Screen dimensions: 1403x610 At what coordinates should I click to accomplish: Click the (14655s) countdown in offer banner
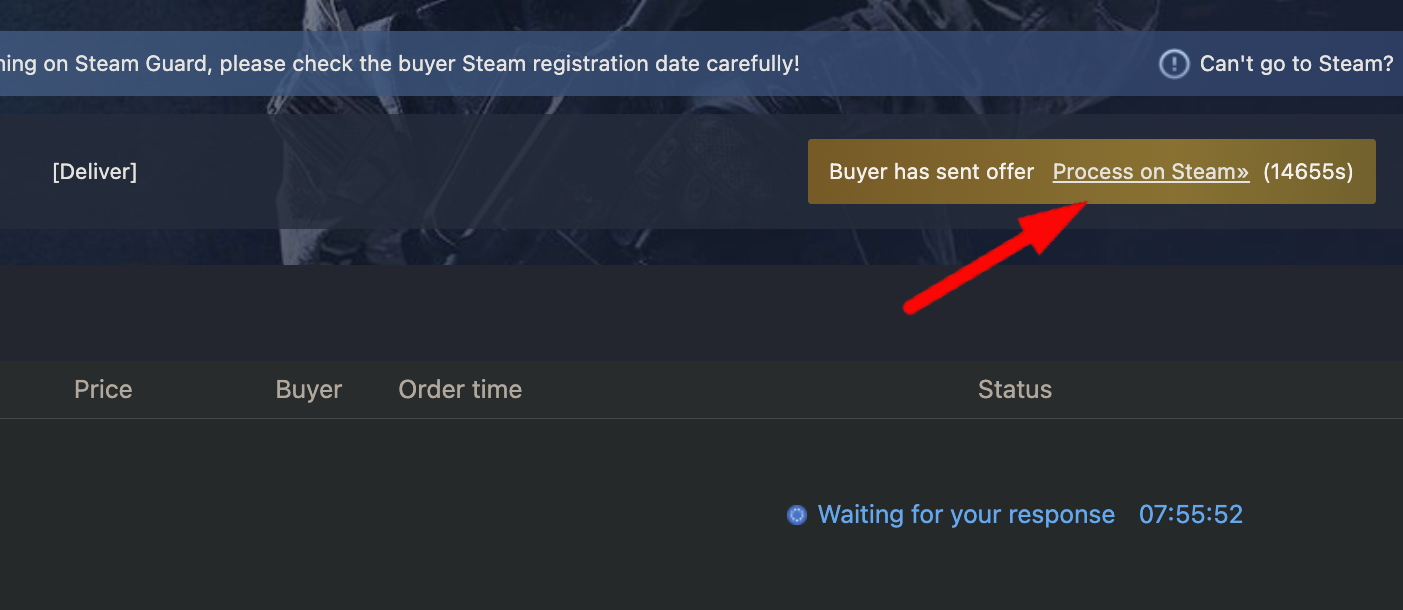coord(1308,172)
